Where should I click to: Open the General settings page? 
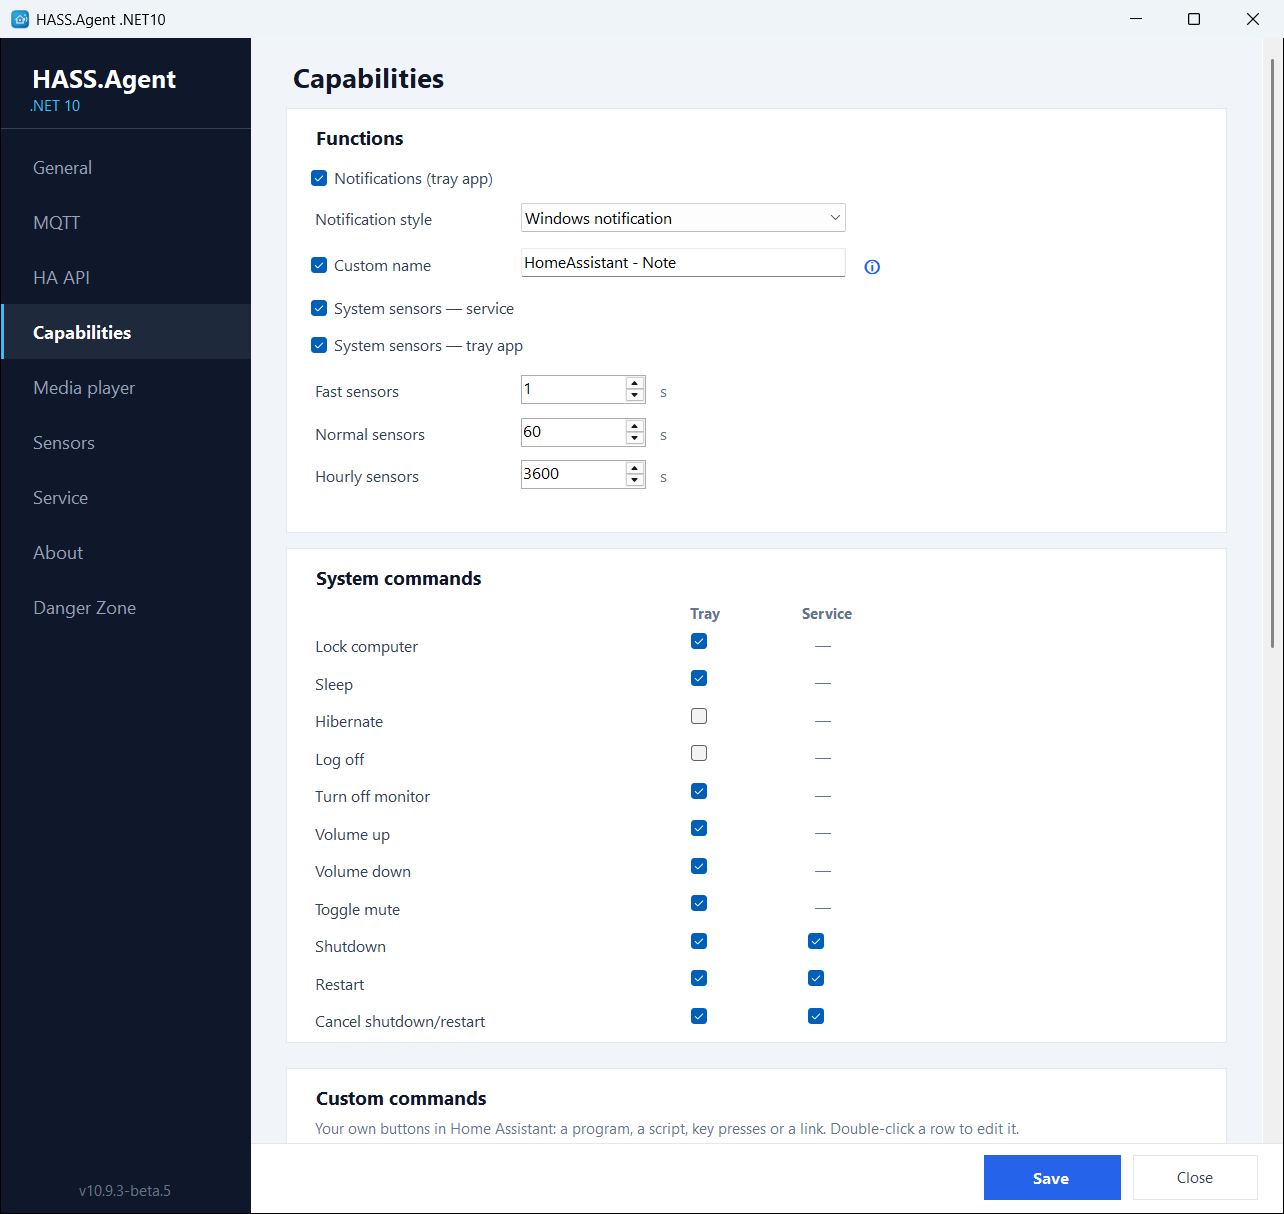tap(126, 168)
